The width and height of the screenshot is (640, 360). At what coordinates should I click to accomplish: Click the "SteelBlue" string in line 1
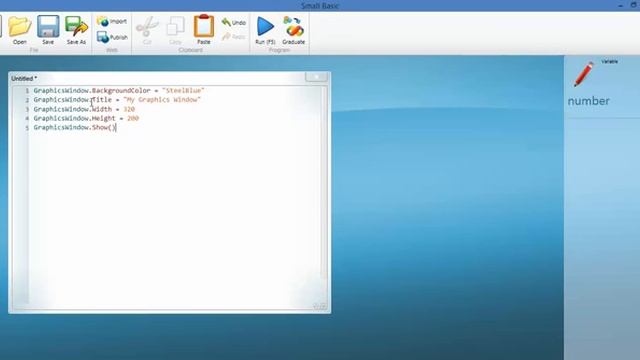[183, 91]
